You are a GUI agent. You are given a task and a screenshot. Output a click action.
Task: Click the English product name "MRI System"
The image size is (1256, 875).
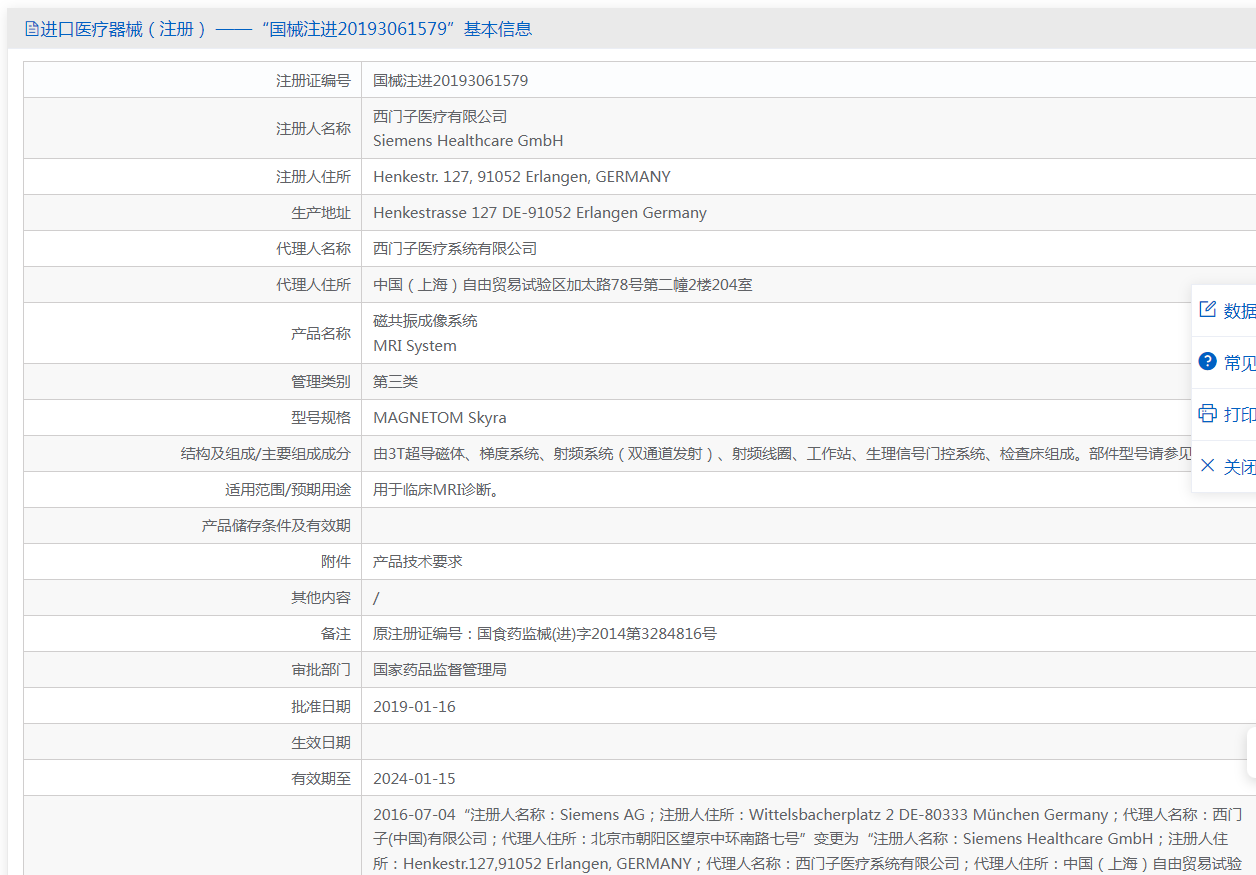pos(415,346)
